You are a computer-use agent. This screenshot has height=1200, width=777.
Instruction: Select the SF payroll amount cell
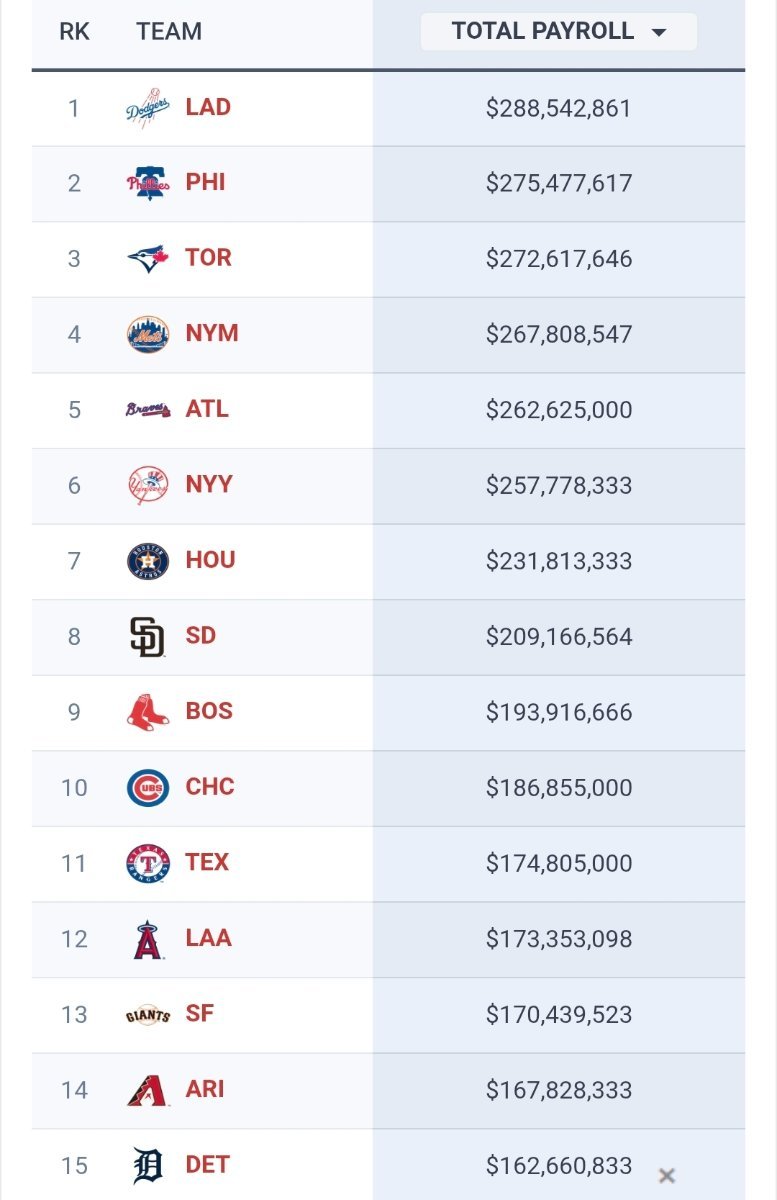559,1015
